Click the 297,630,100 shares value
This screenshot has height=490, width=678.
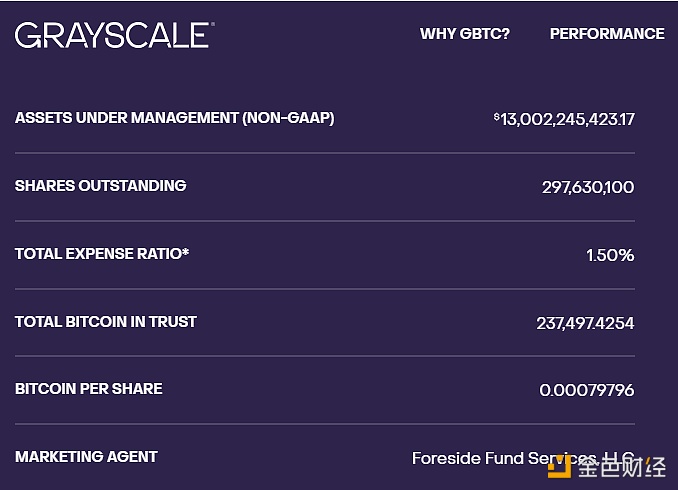coord(588,187)
